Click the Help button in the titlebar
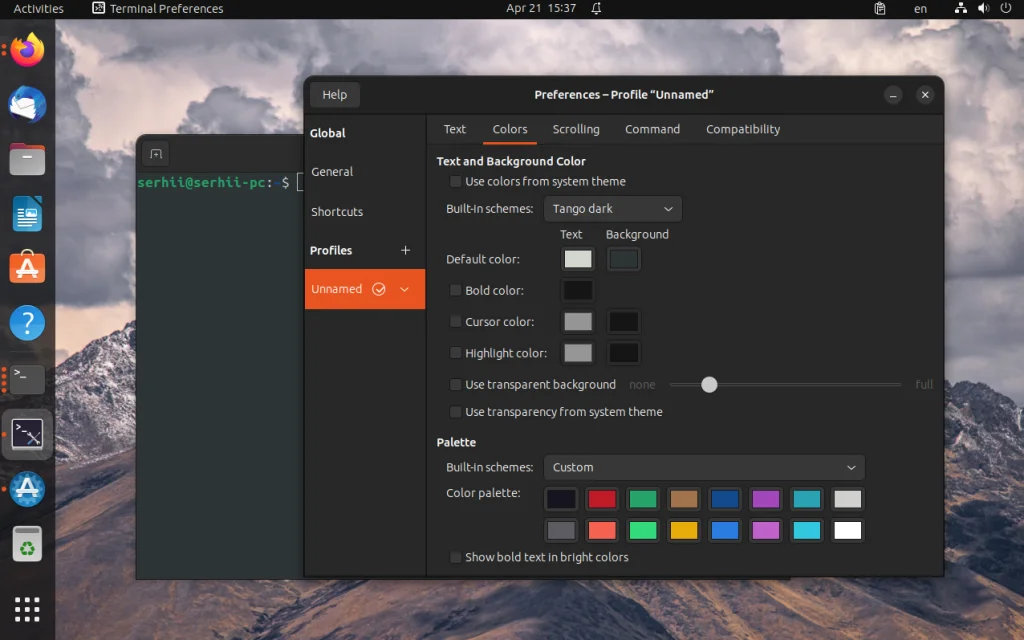The height and width of the screenshot is (640, 1024). pyautogui.click(x=334, y=94)
